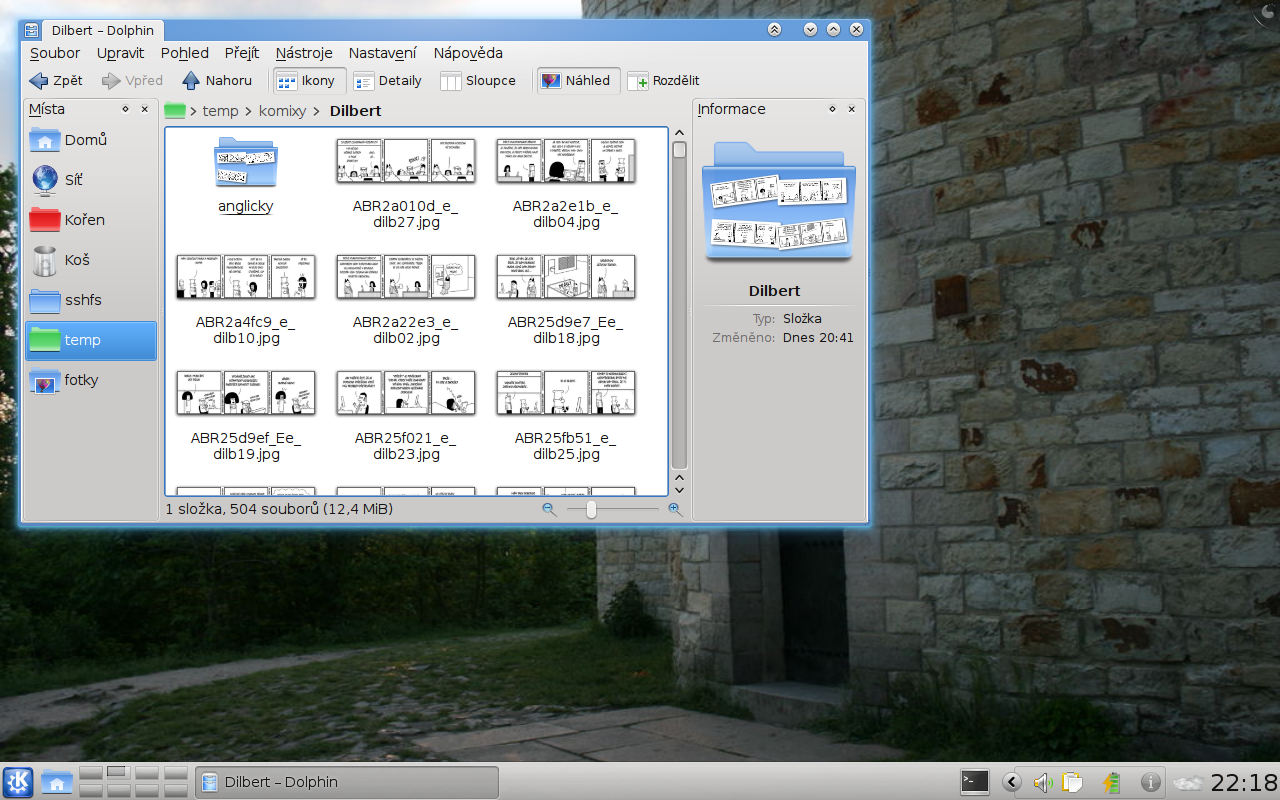Expand the arrow between komixy and Dilbert
1280x800 pixels.
(x=317, y=111)
